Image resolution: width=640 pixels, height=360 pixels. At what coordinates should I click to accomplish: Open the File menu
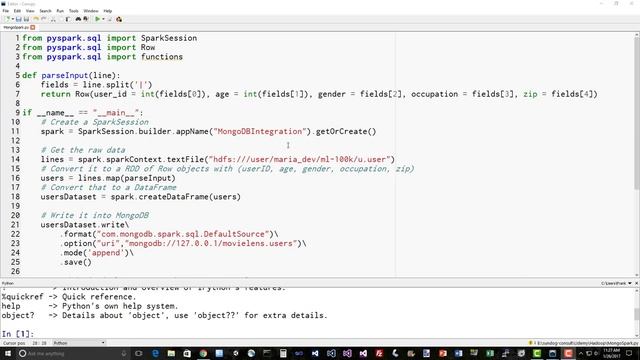(x=6, y=11)
